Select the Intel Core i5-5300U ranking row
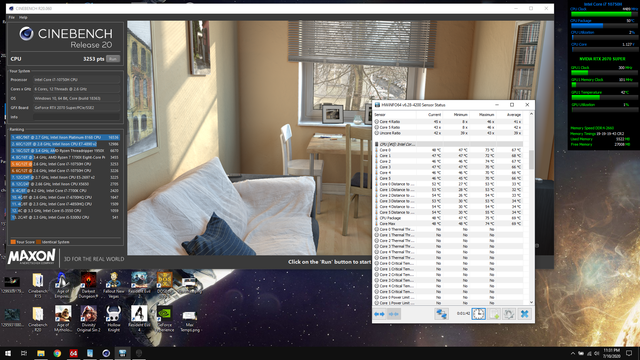This screenshot has width=640, height=360. pos(65,217)
